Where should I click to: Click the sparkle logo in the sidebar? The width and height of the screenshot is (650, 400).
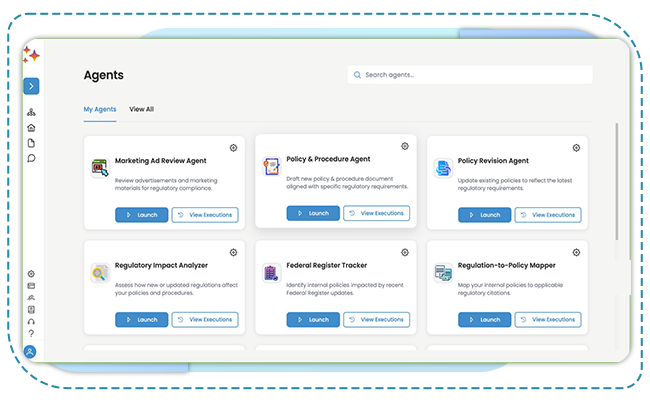[x=31, y=55]
